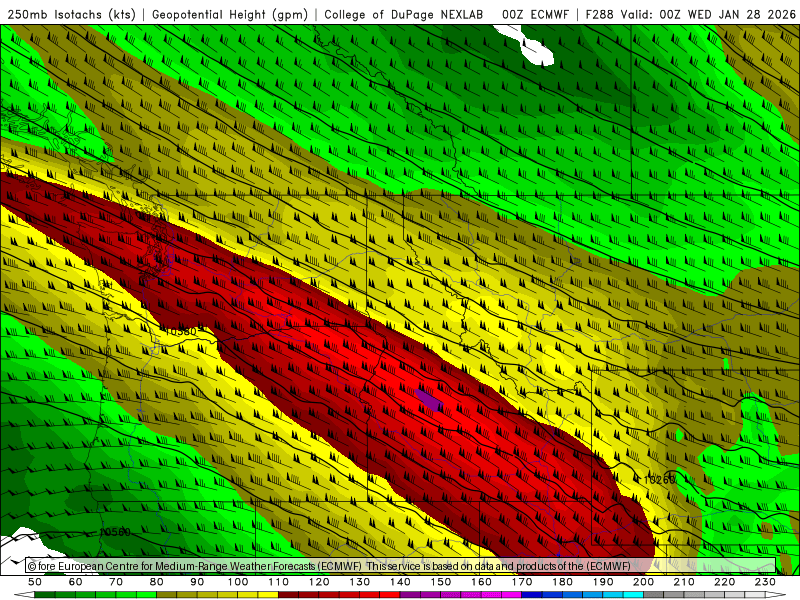Click the legend value 170
The width and height of the screenshot is (800, 600).
(x=521, y=582)
